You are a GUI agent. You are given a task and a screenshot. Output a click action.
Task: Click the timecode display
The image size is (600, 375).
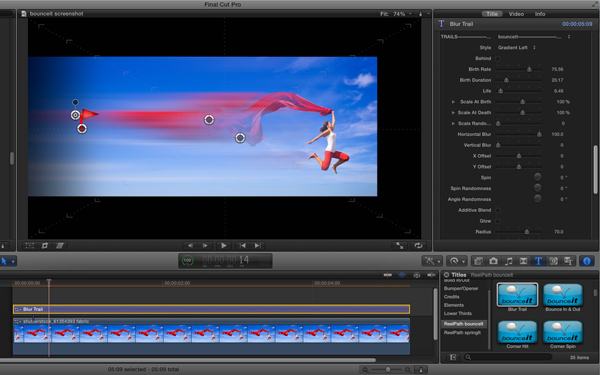(225, 261)
